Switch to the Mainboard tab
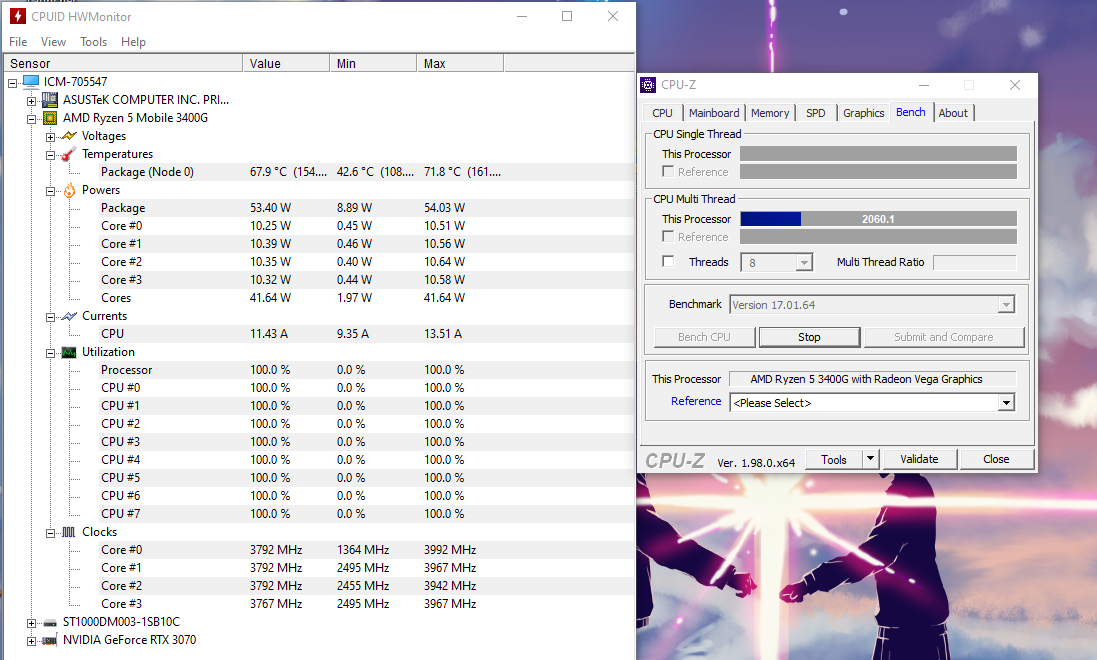1097x660 pixels. pos(714,113)
